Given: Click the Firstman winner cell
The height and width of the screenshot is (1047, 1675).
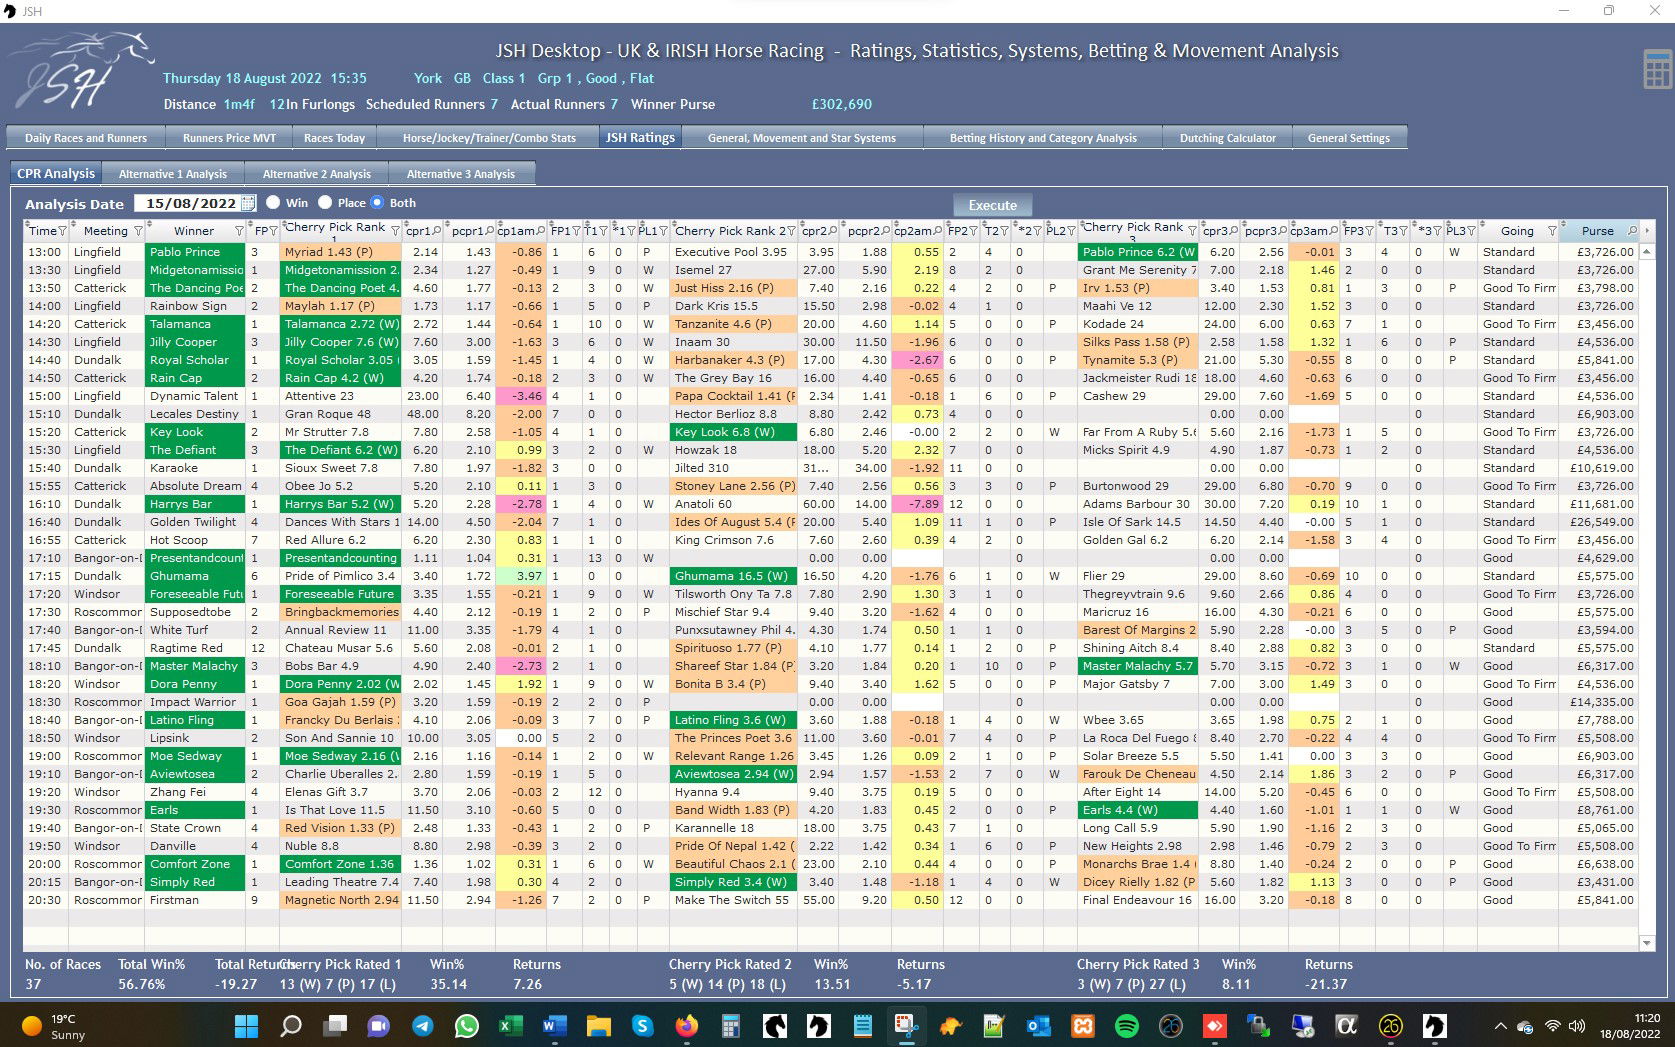Looking at the screenshot, I should pyautogui.click(x=195, y=900).
